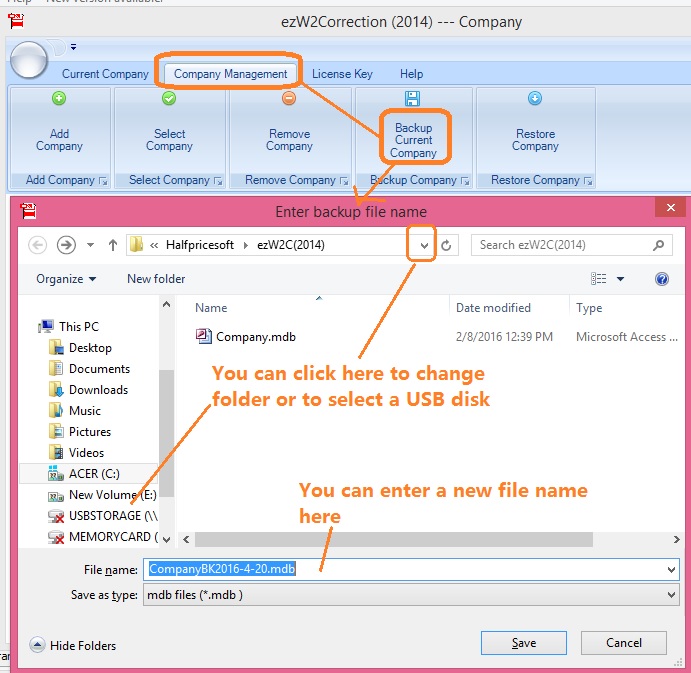Click the Restore Company icon
This screenshot has height=673, width=691.
[535, 98]
